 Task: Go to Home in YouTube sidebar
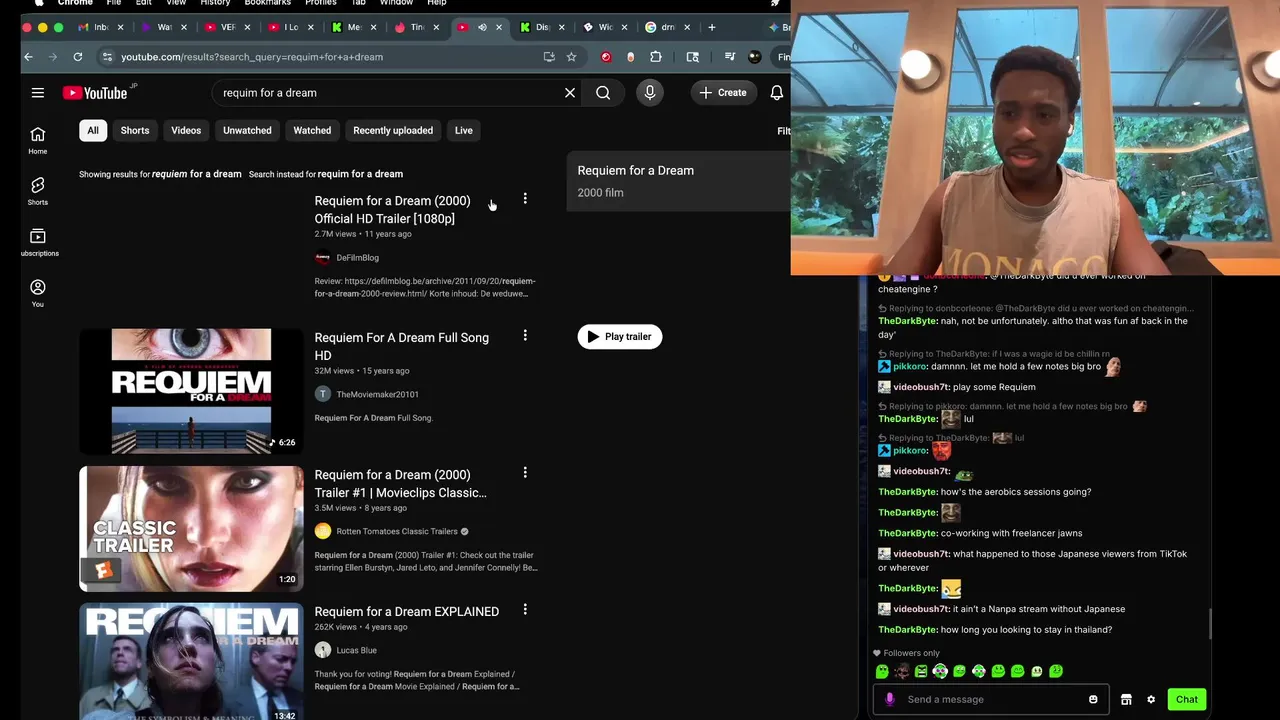(38, 141)
